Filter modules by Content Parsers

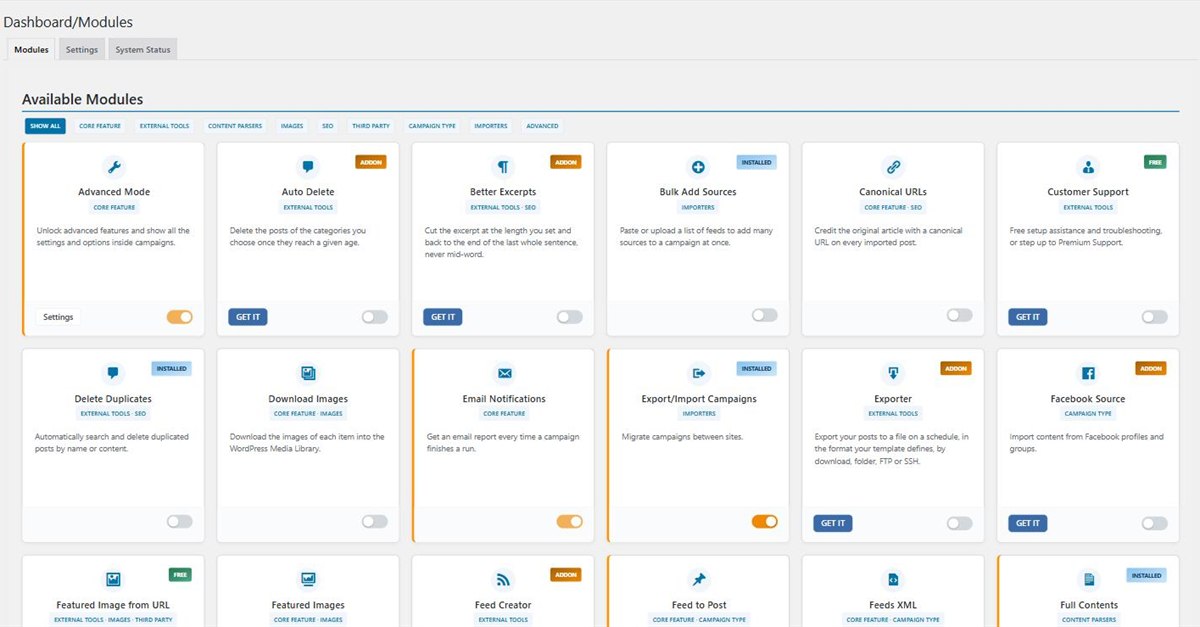click(235, 127)
